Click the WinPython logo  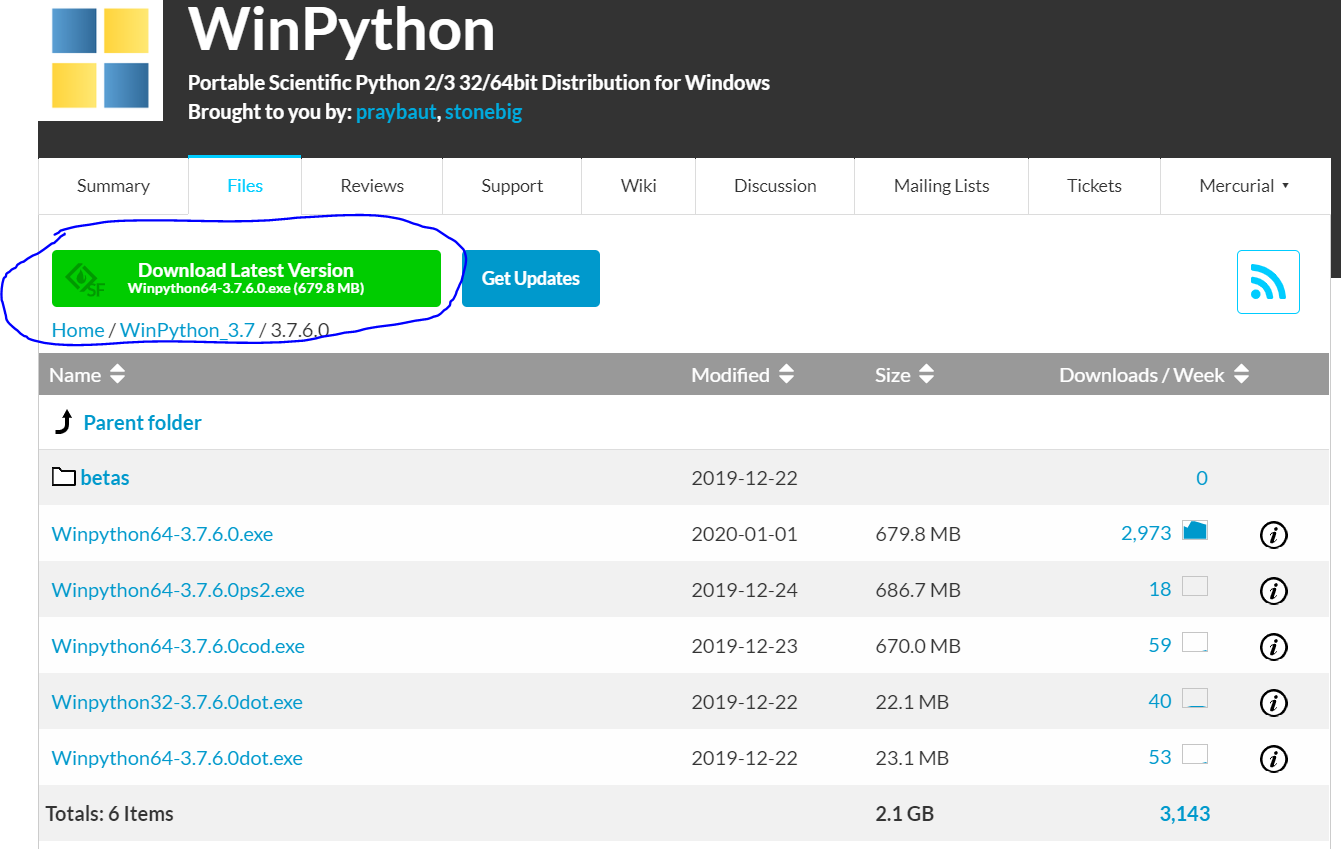click(x=99, y=60)
